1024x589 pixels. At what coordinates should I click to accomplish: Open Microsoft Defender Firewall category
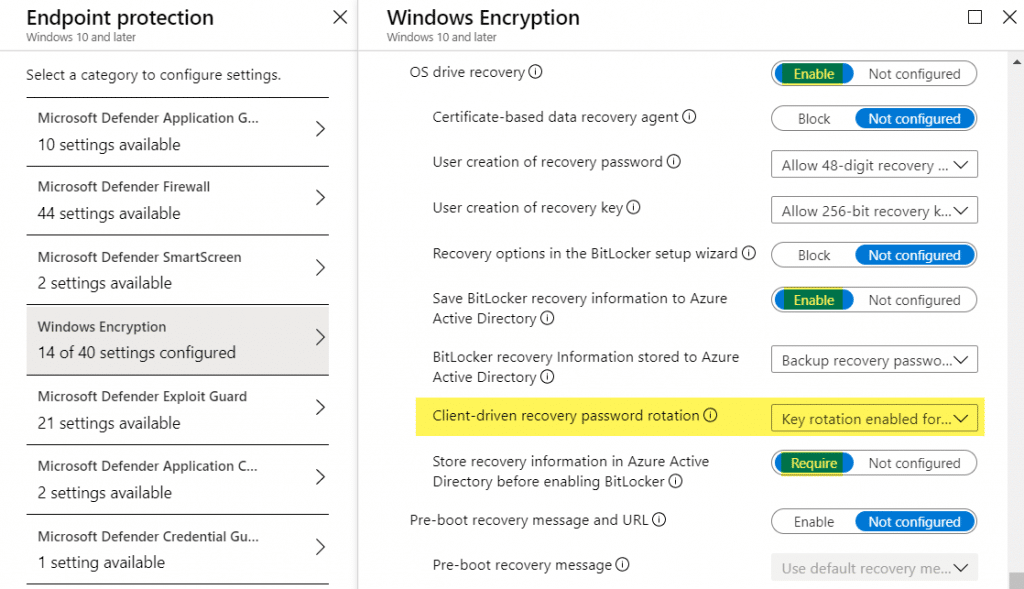point(178,200)
